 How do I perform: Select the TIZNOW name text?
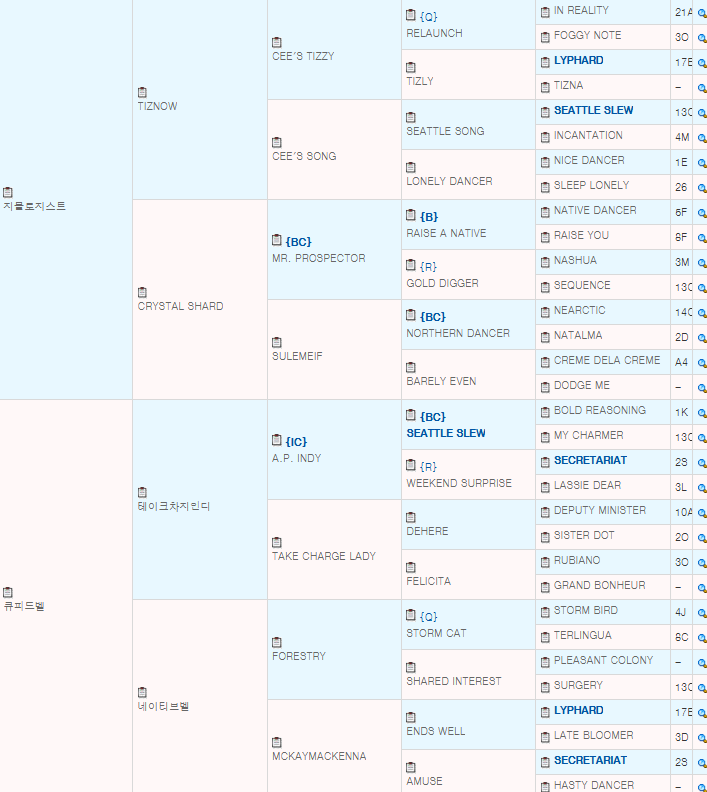[158, 107]
